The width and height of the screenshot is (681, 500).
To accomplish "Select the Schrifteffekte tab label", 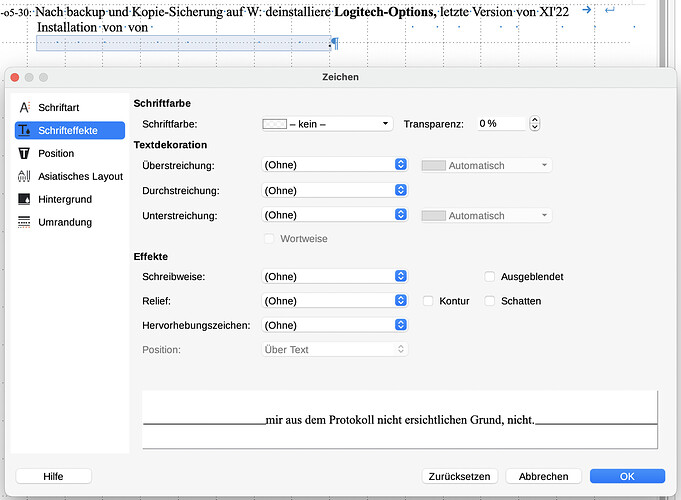I will [x=68, y=130].
